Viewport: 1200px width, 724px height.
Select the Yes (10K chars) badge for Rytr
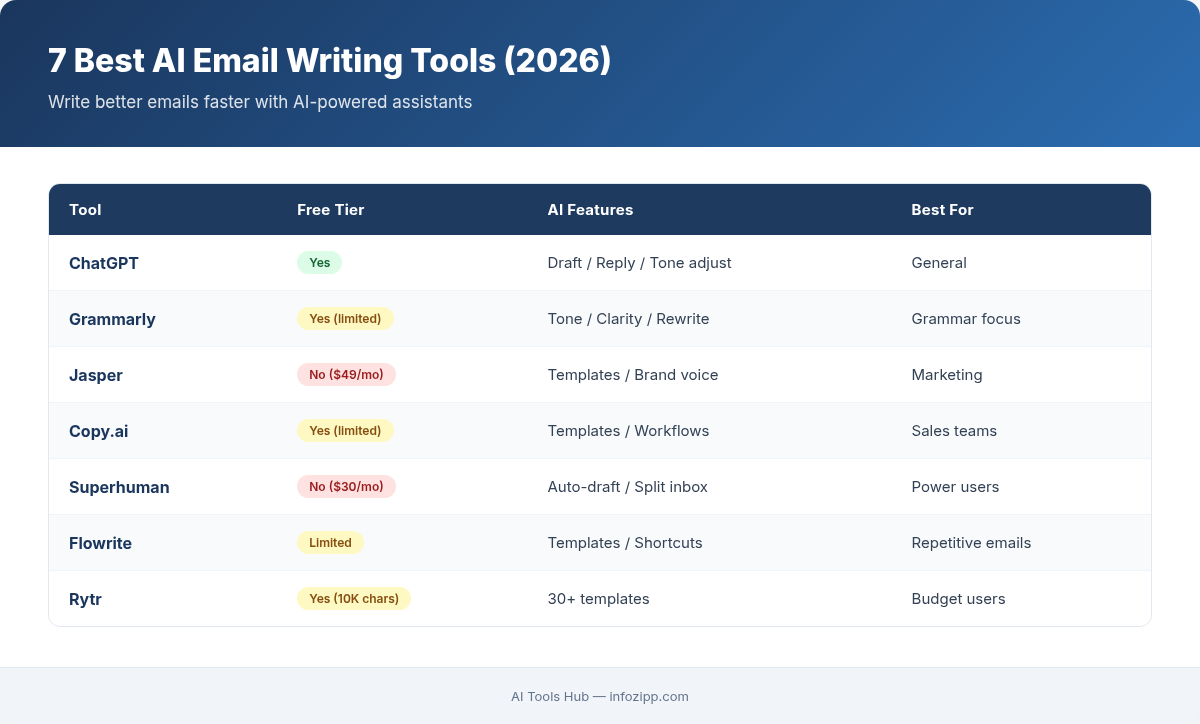(354, 598)
